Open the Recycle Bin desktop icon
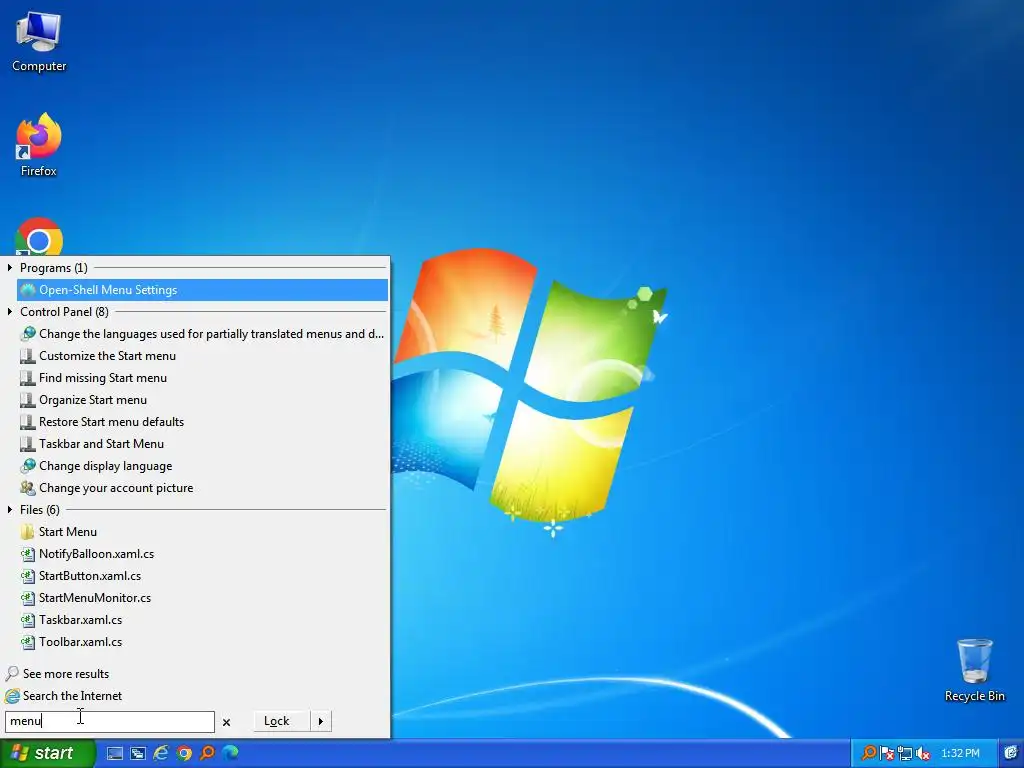Screen dimensions: 1024x768 974,671
